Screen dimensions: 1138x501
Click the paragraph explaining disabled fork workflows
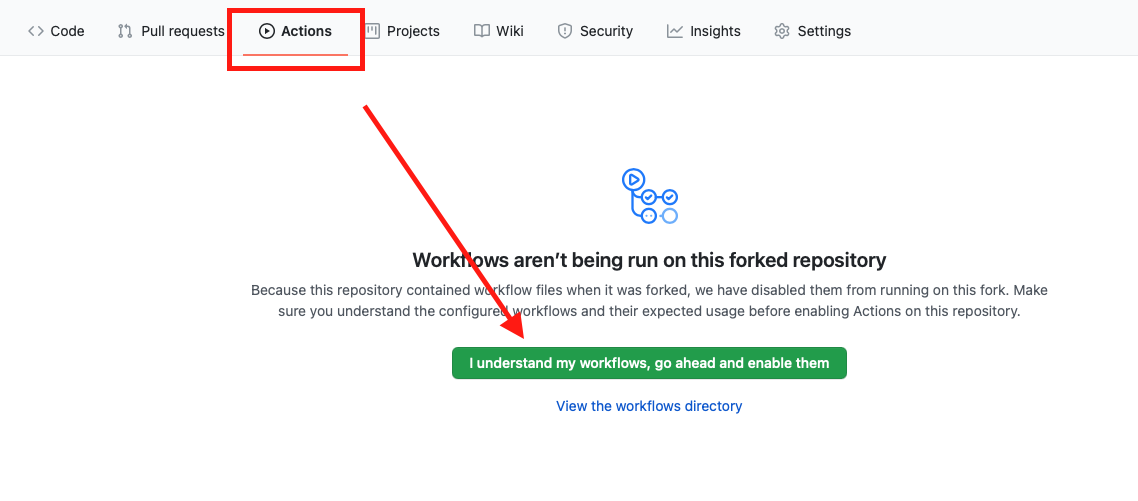[x=649, y=301]
